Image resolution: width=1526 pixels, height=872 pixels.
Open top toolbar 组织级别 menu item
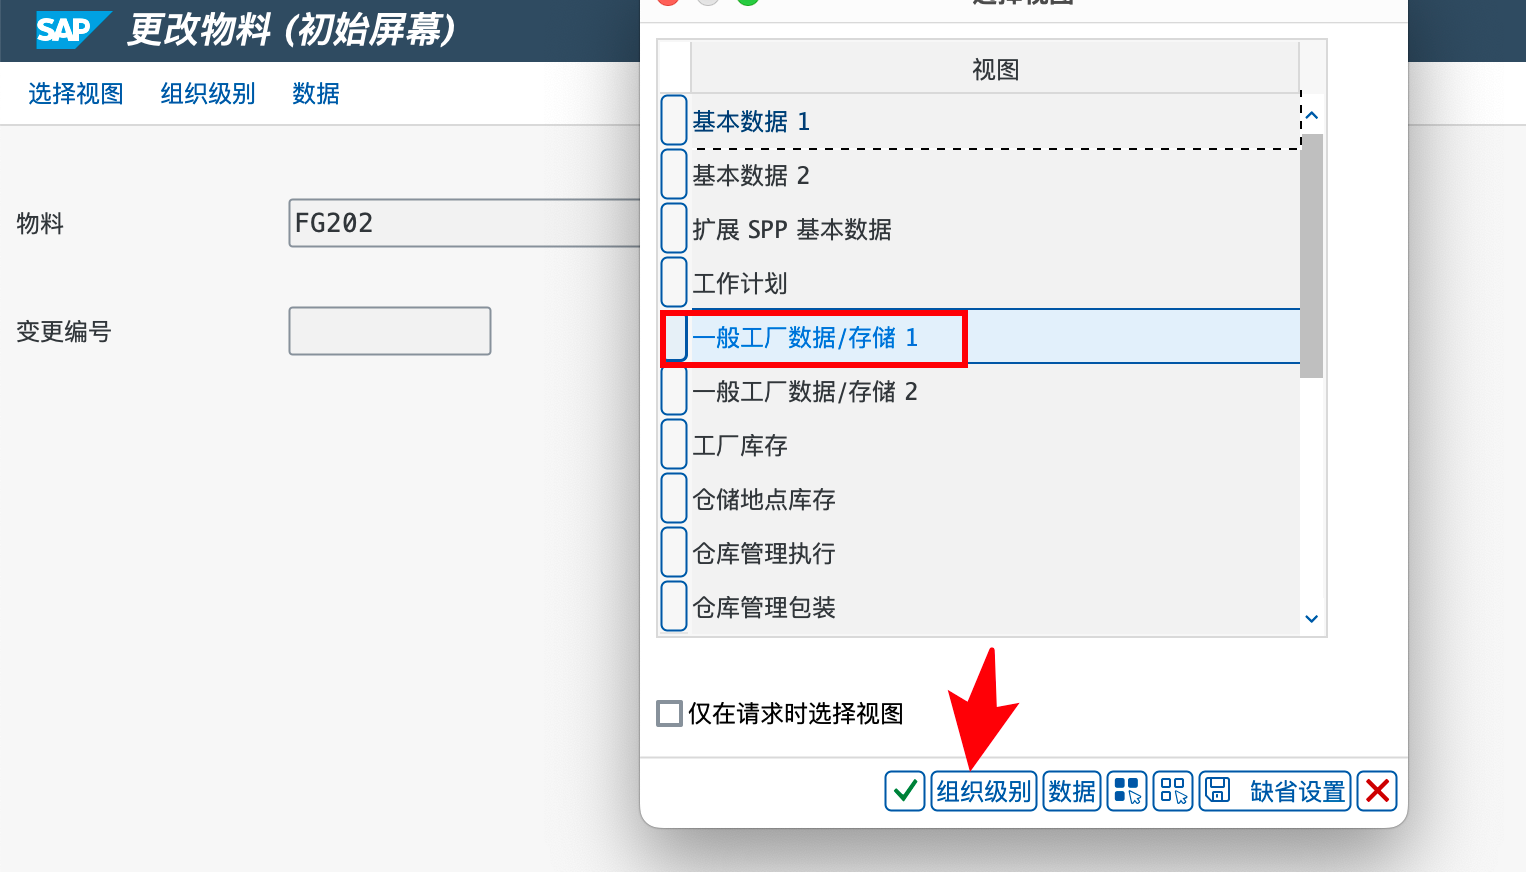[208, 94]
